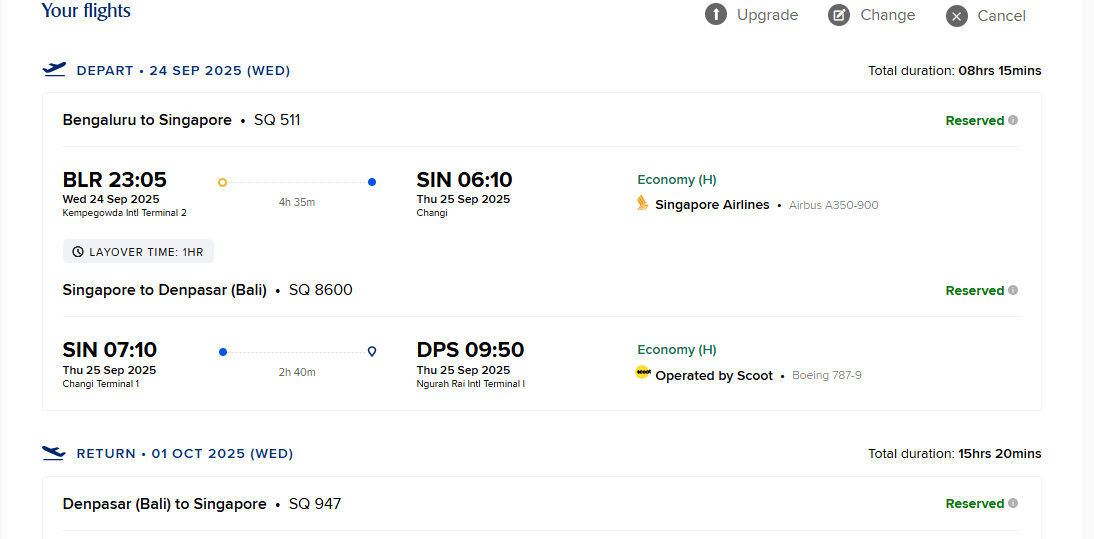
Task: Click the Upgrade button label
Action: pyautogui.click(x=767, y=15)
